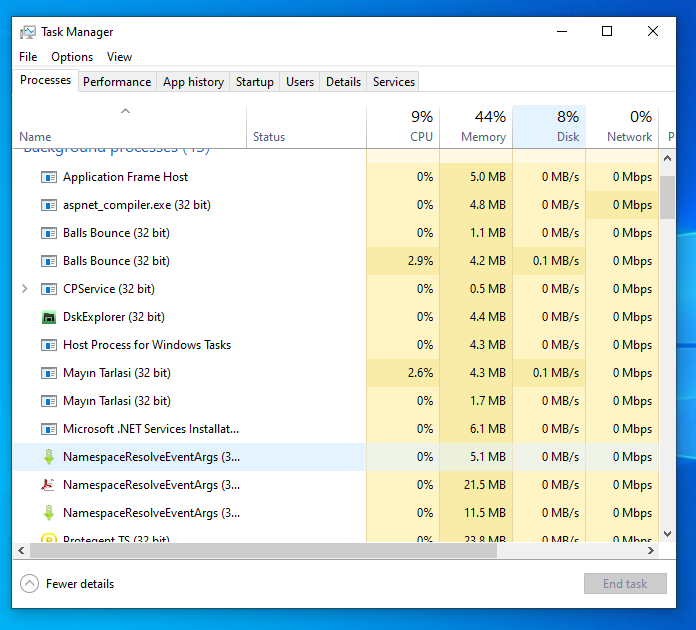Click the aspnet_compiler.exe process icon

[49, 205]
